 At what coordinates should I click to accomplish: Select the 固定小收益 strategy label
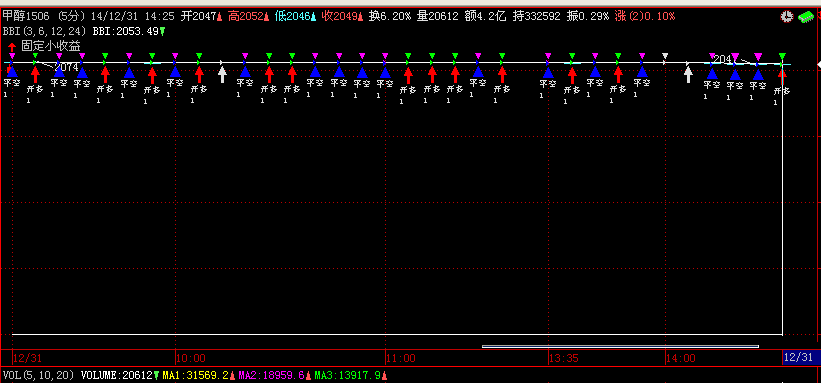[51, 46]
